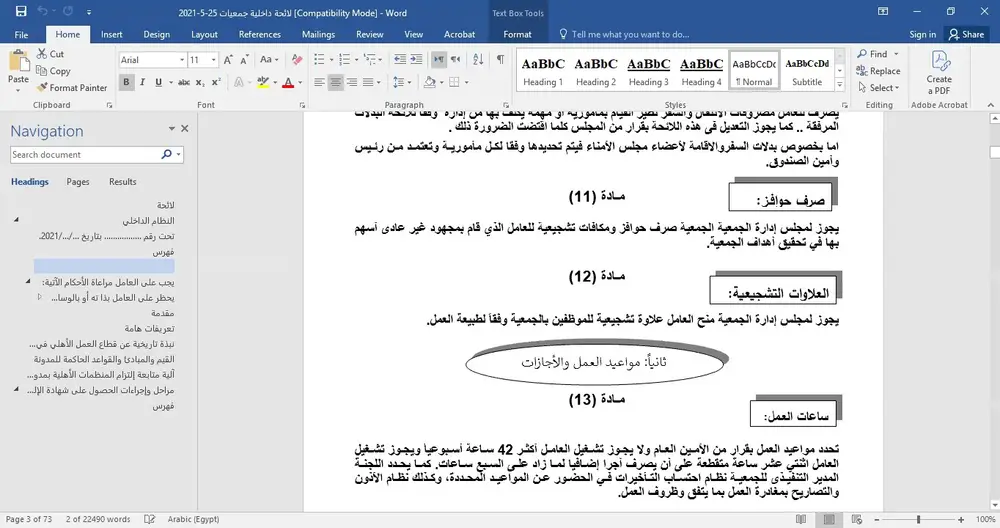Toggle center alignment for the paragraph

335,82
